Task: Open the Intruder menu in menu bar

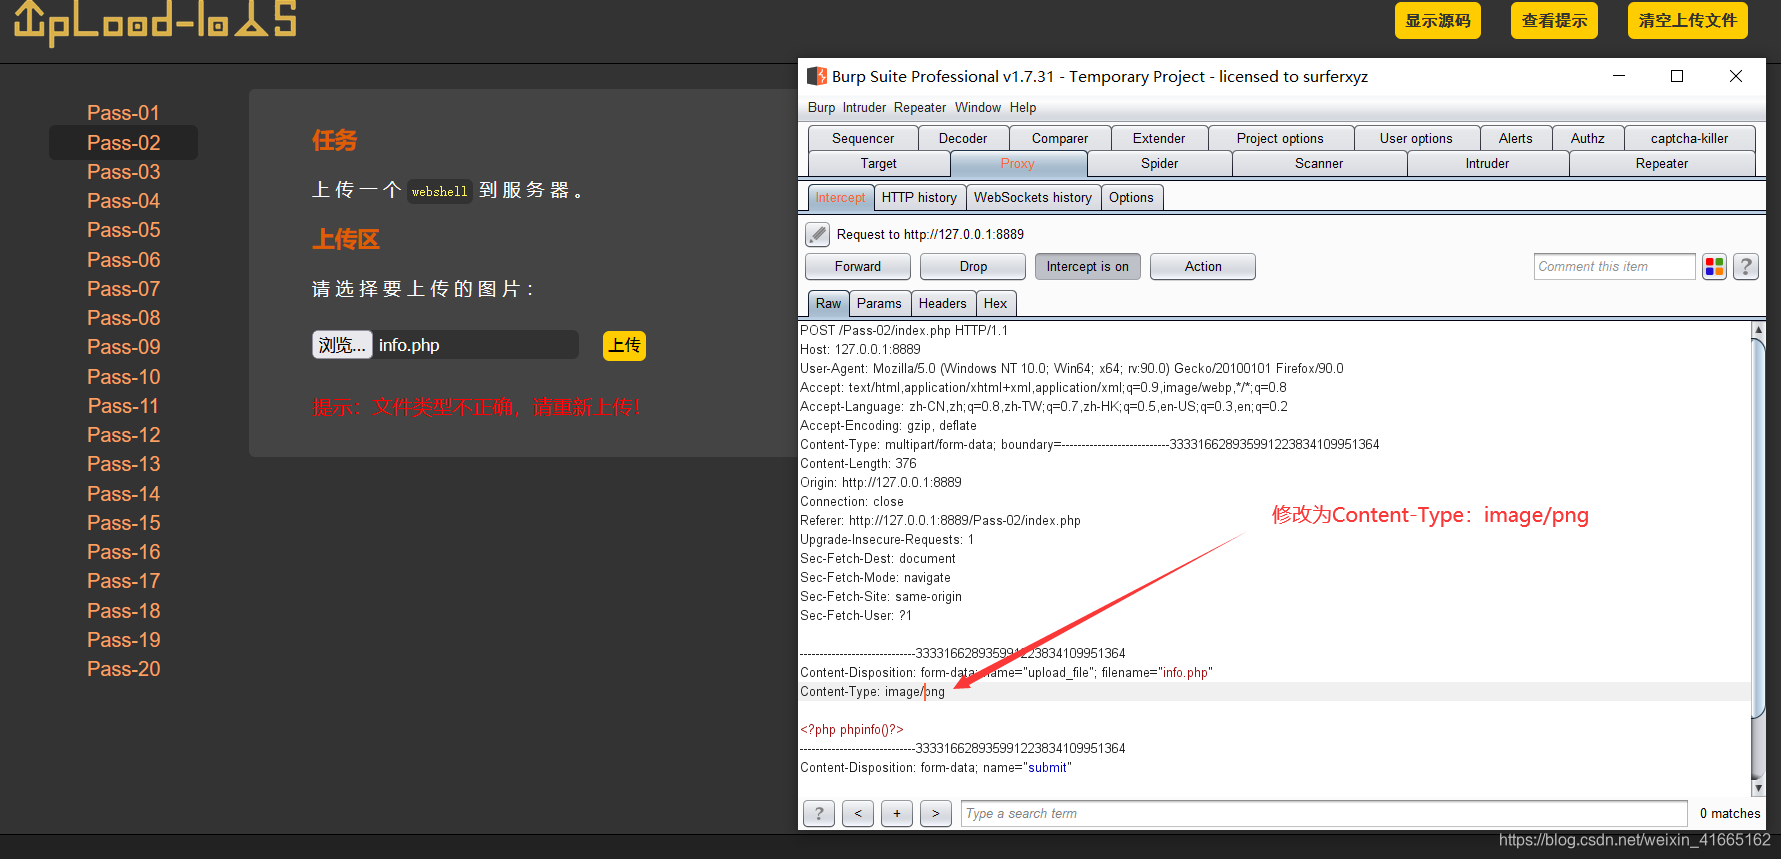Action: click(x=864, y=107)
